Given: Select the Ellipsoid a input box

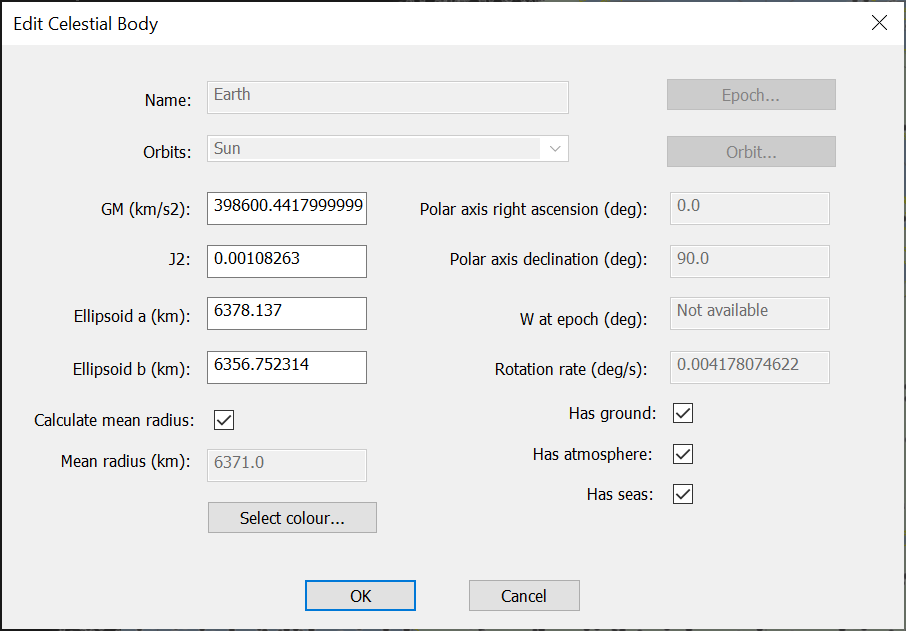Looking at the screenshot, I should (x=287, y=312).
